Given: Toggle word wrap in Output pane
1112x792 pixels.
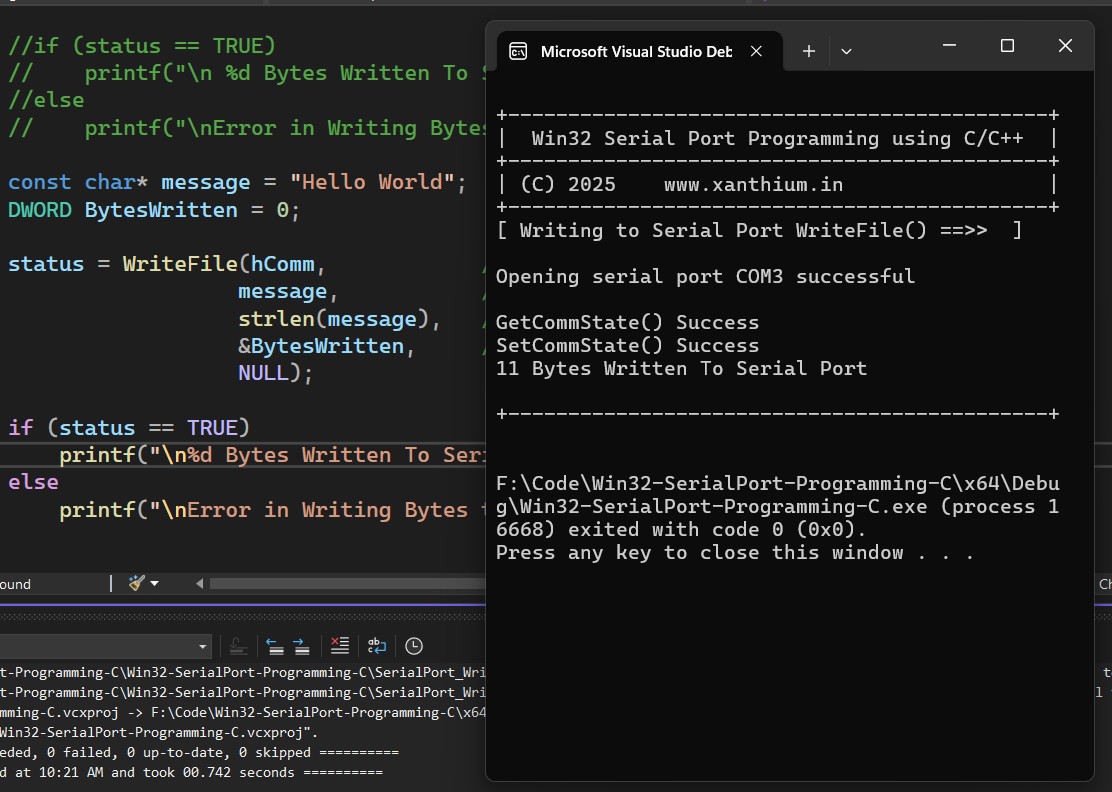Looking at the screenshot, I should [x=377, y=646].
